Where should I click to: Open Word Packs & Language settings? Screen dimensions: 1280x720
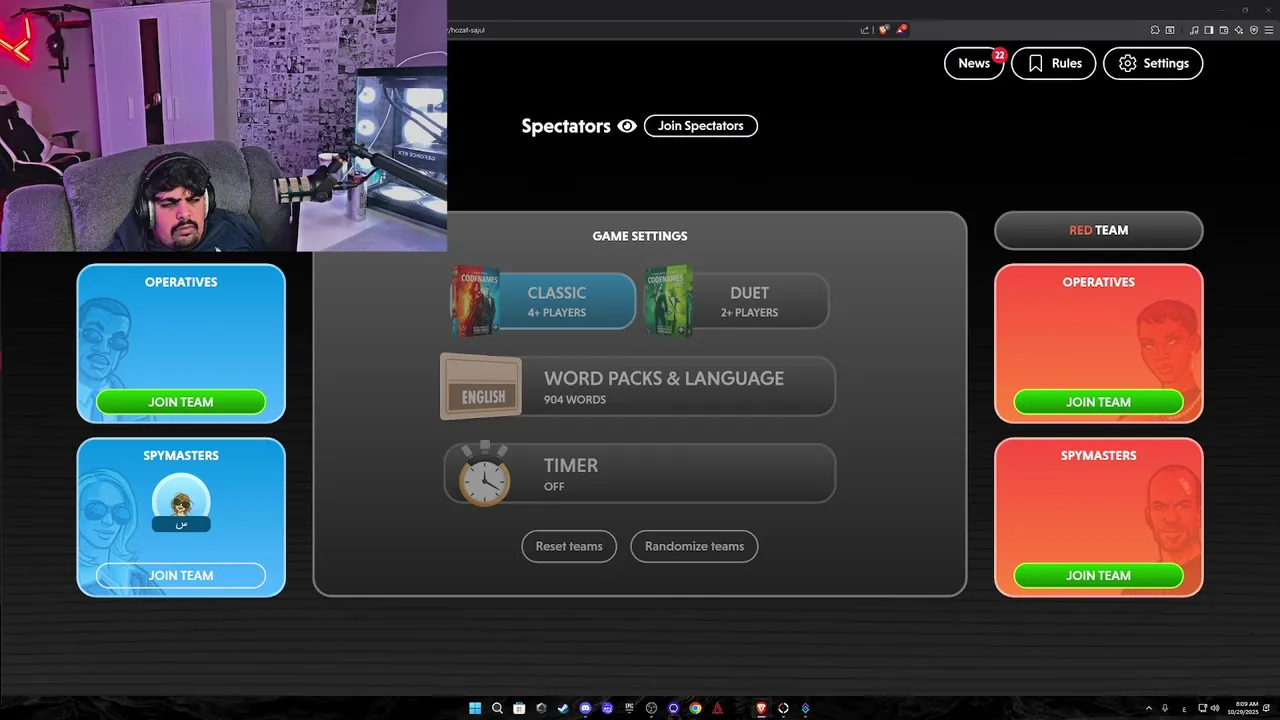[638, 386]
